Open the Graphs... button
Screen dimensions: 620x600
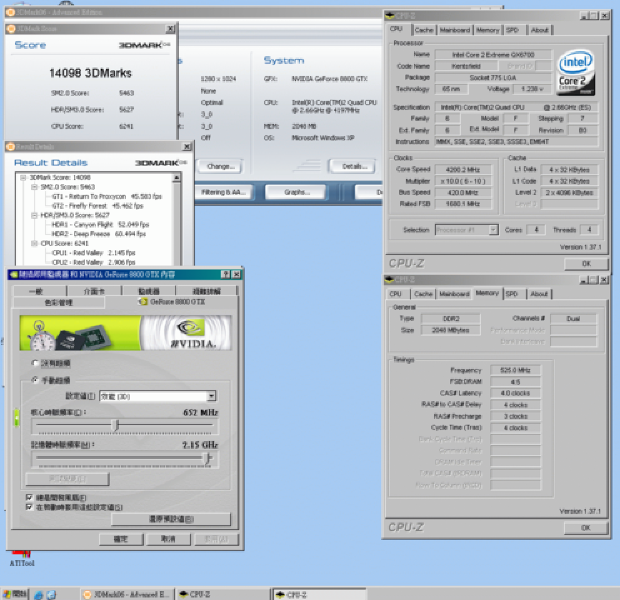[297, 192]
